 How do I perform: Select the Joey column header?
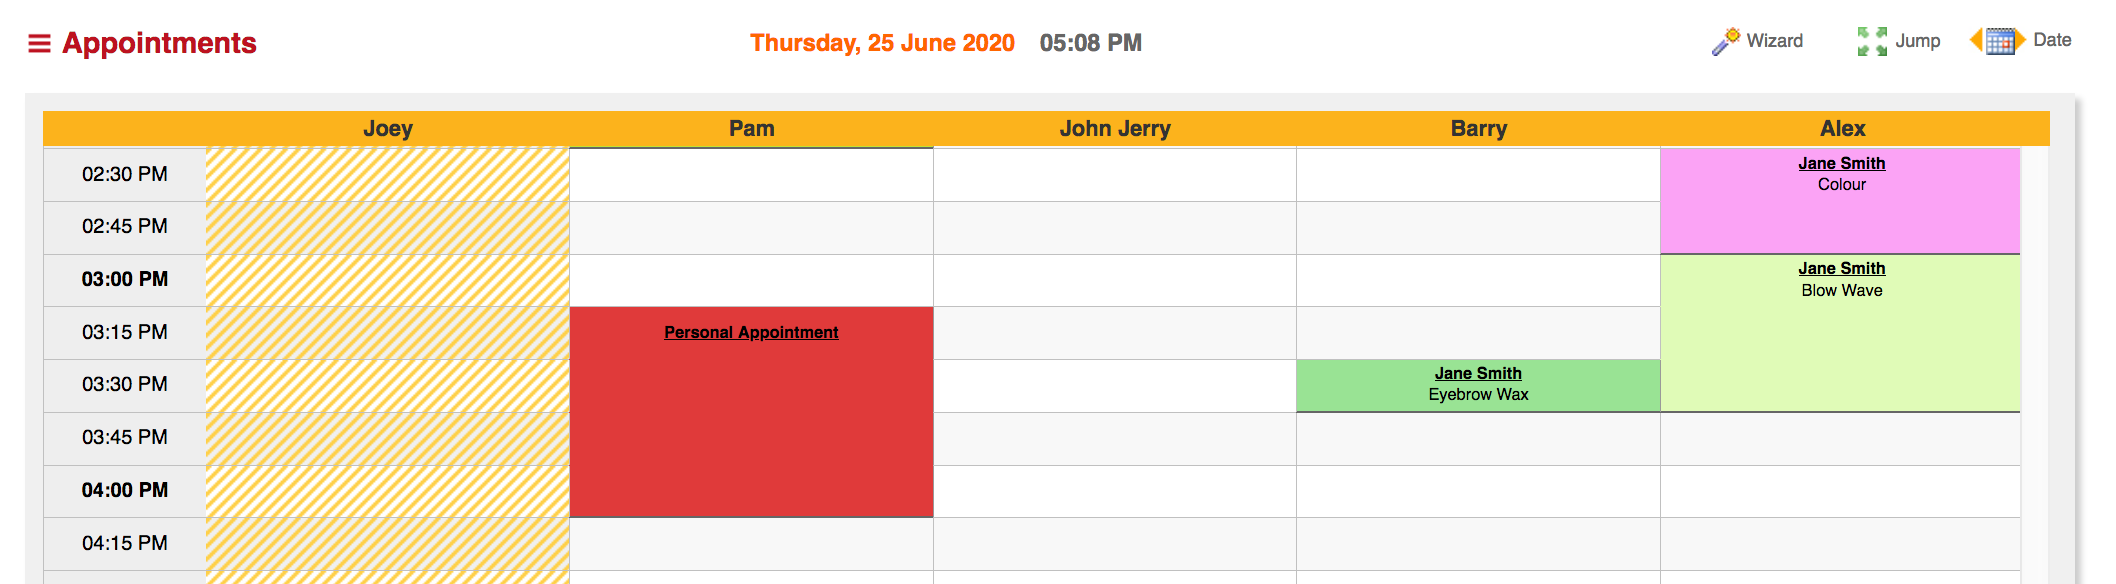tap(388, 128)
